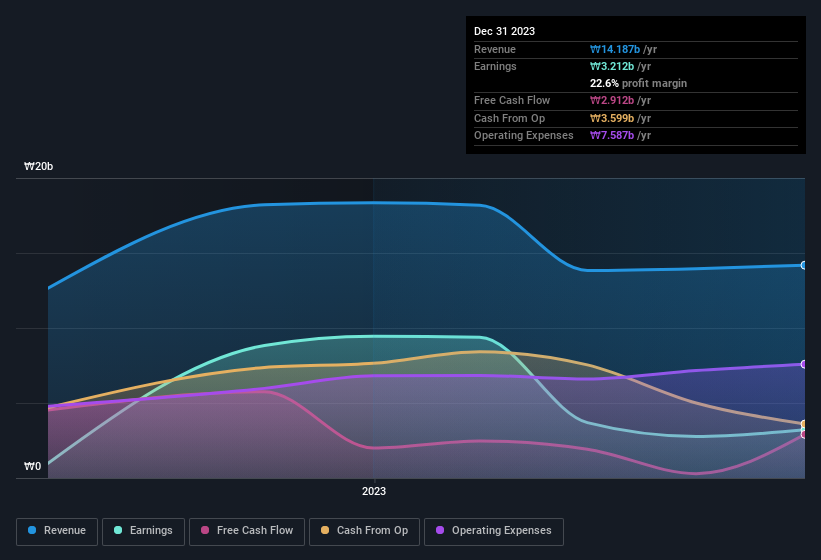The image size is (821, 560).
Task: Click the ₩14.187b revenue value
Action: (615, 49)
